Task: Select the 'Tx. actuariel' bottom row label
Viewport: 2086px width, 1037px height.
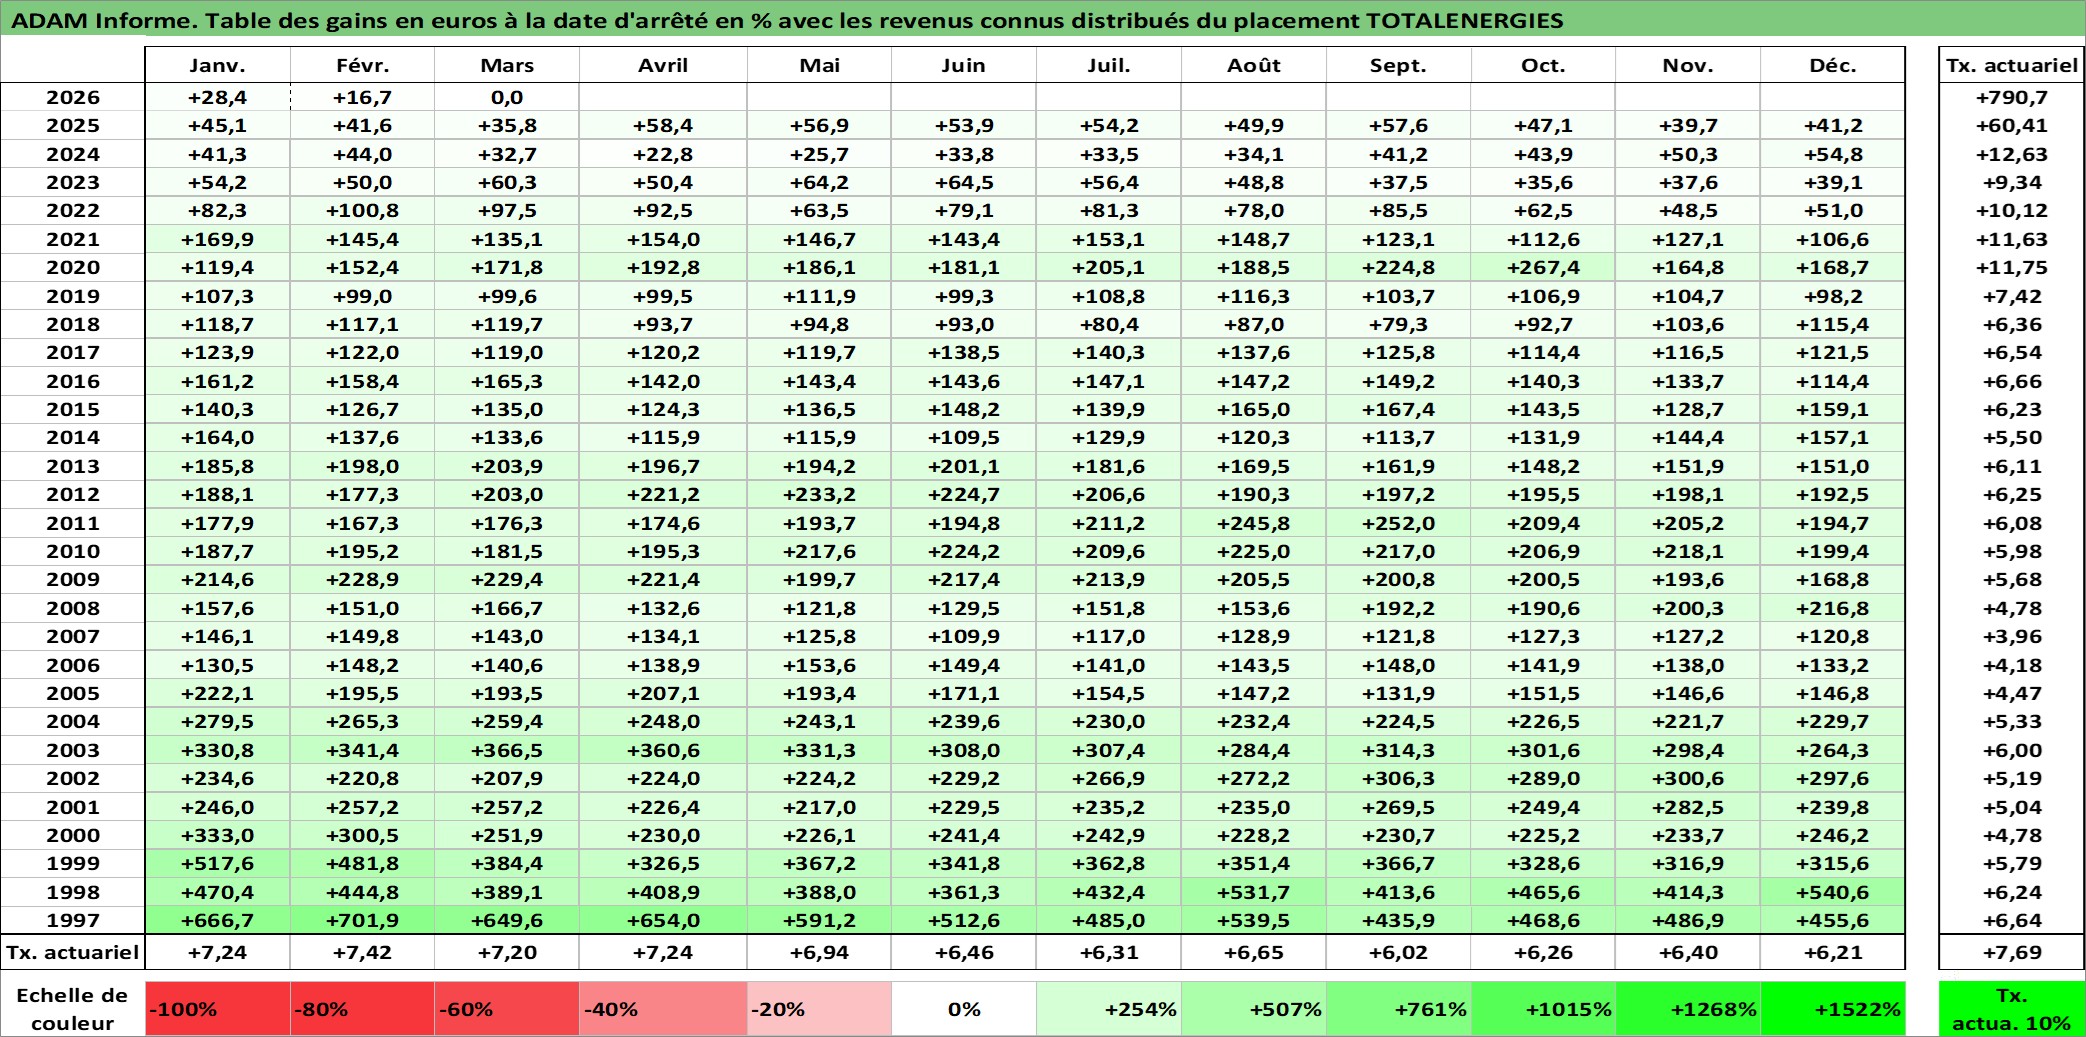Action: coord(73,952)
